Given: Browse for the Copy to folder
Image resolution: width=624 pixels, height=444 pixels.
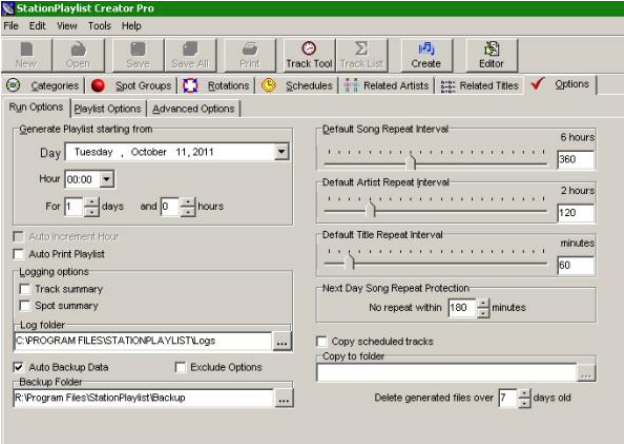Looking at the screenshot, I should coord(586,373).
